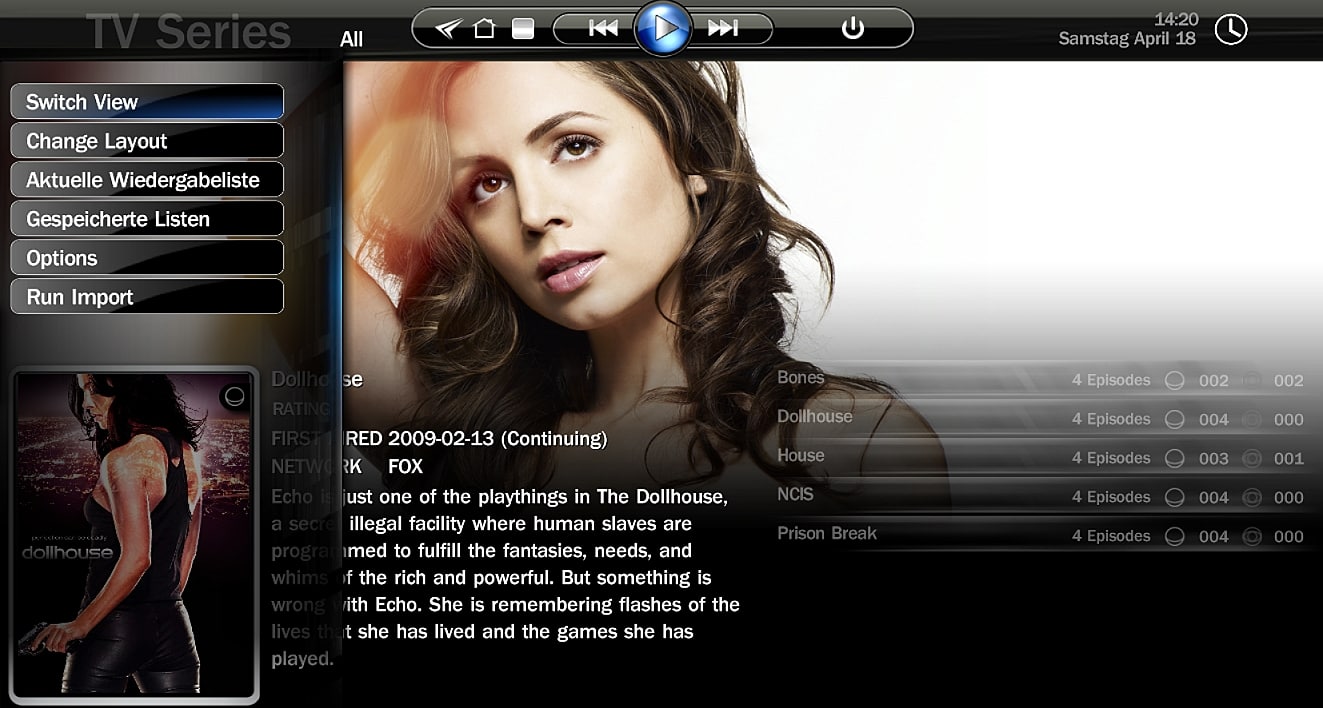Go to the home screen icon
1323x708 pixels.
click(x=484, y=28)
